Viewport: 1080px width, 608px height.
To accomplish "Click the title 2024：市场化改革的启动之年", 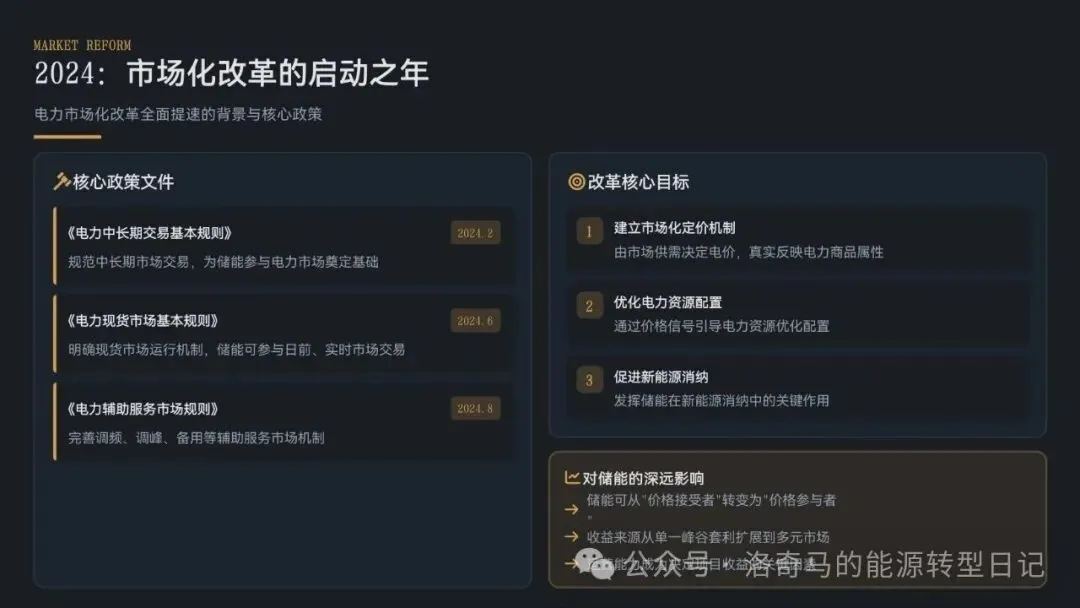I will [x=231, y=73].
